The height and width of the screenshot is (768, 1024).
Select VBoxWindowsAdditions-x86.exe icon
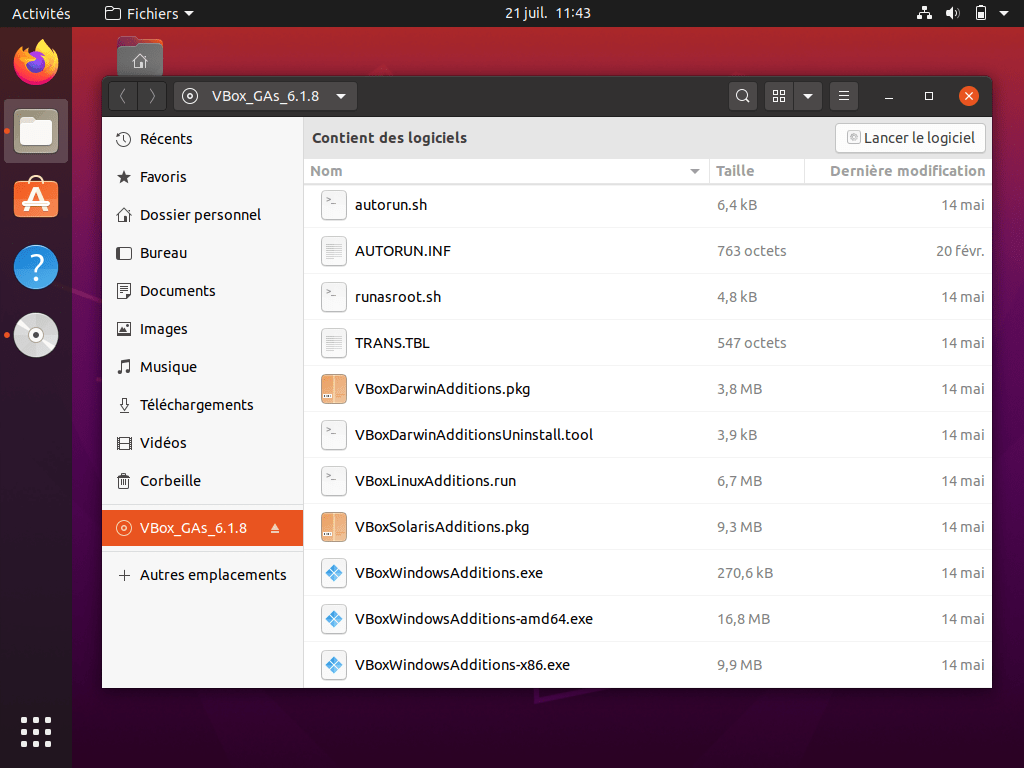334,665
